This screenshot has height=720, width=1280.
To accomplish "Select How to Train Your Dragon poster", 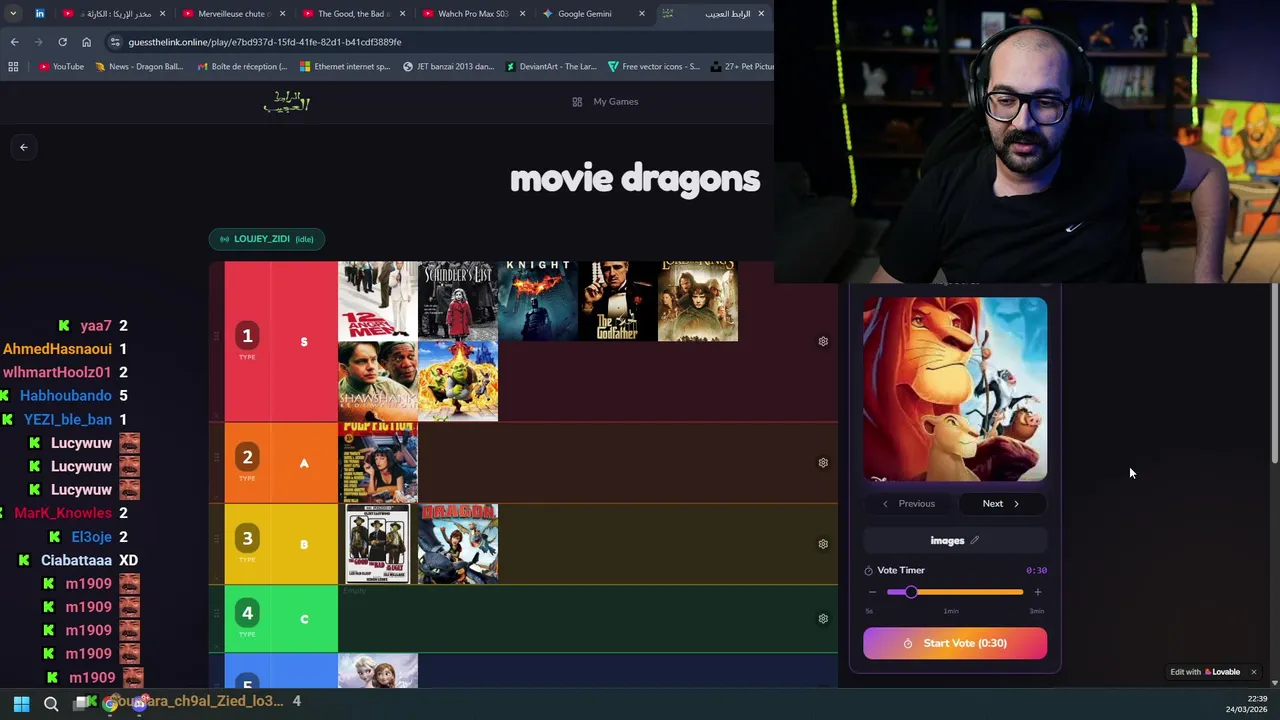I will [x=458, y=544].
